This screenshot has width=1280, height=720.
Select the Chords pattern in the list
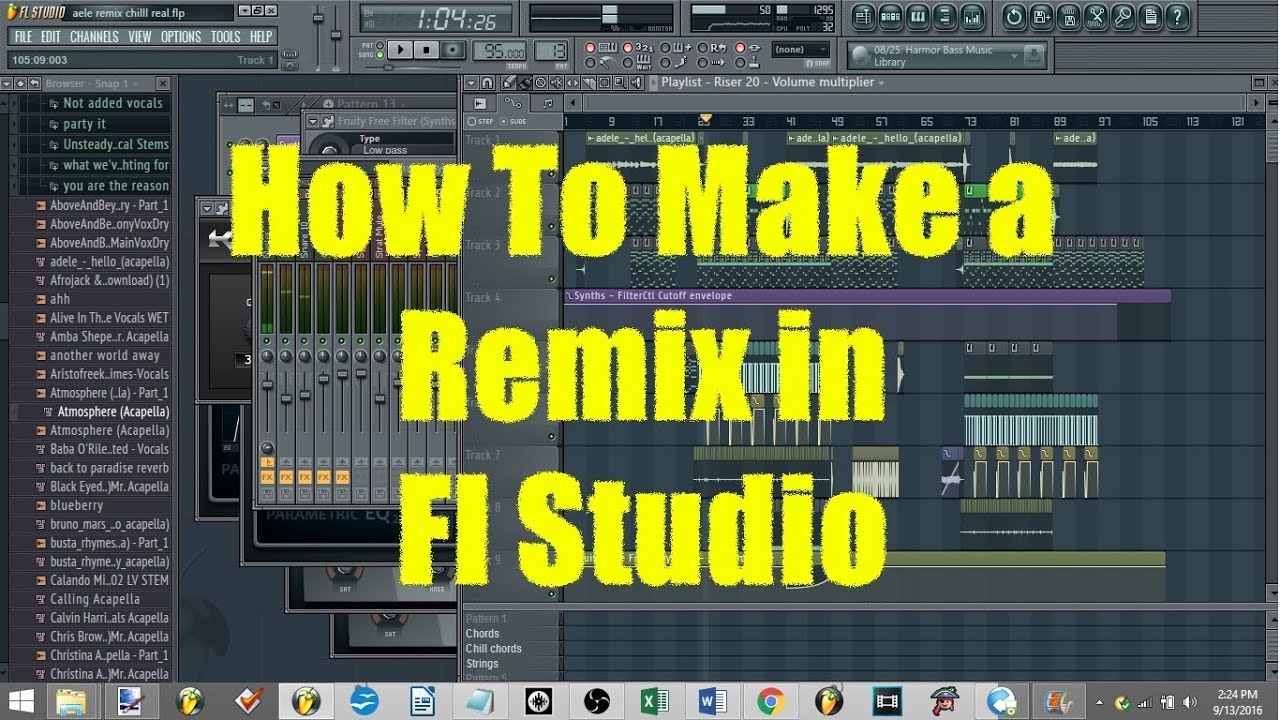pyautogui.click(x=482, y=634)
